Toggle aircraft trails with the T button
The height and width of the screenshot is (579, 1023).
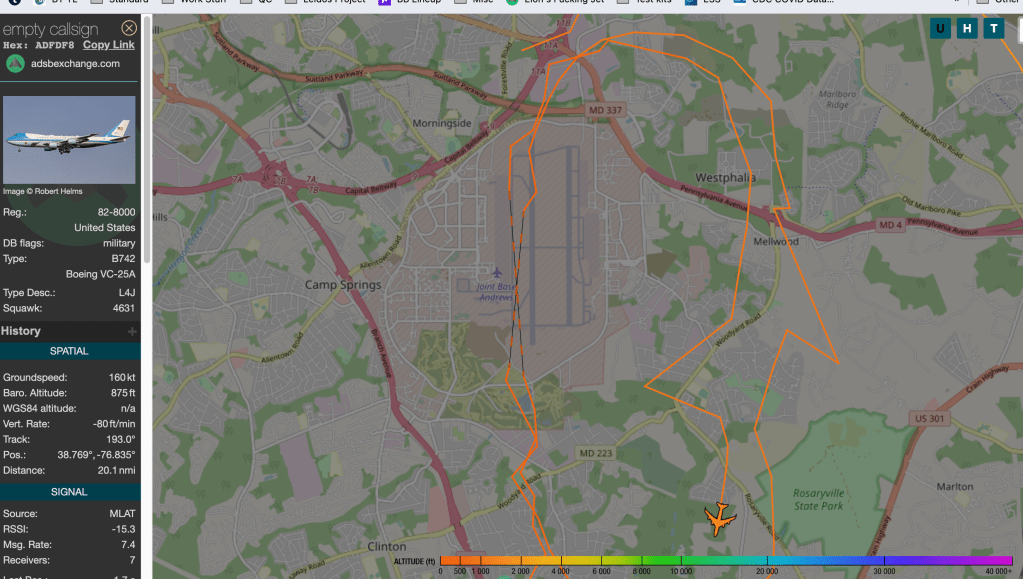click(993, 28)
